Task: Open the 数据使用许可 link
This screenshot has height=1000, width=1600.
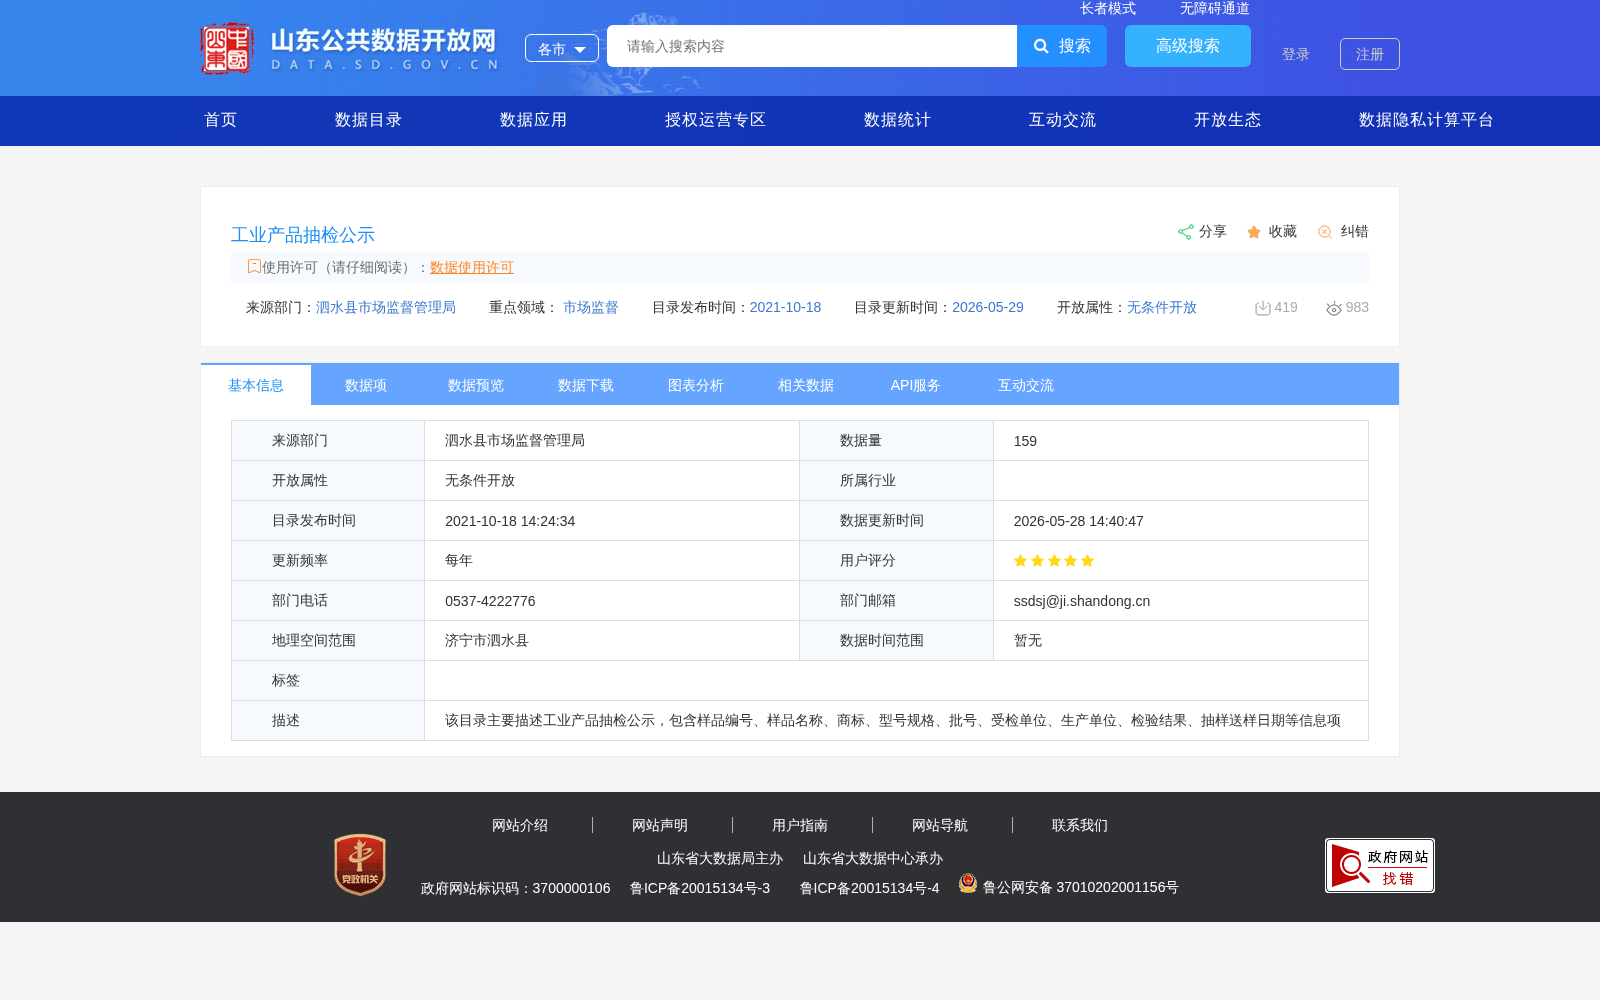Action: pyautogui.click(x=472, y=267)
